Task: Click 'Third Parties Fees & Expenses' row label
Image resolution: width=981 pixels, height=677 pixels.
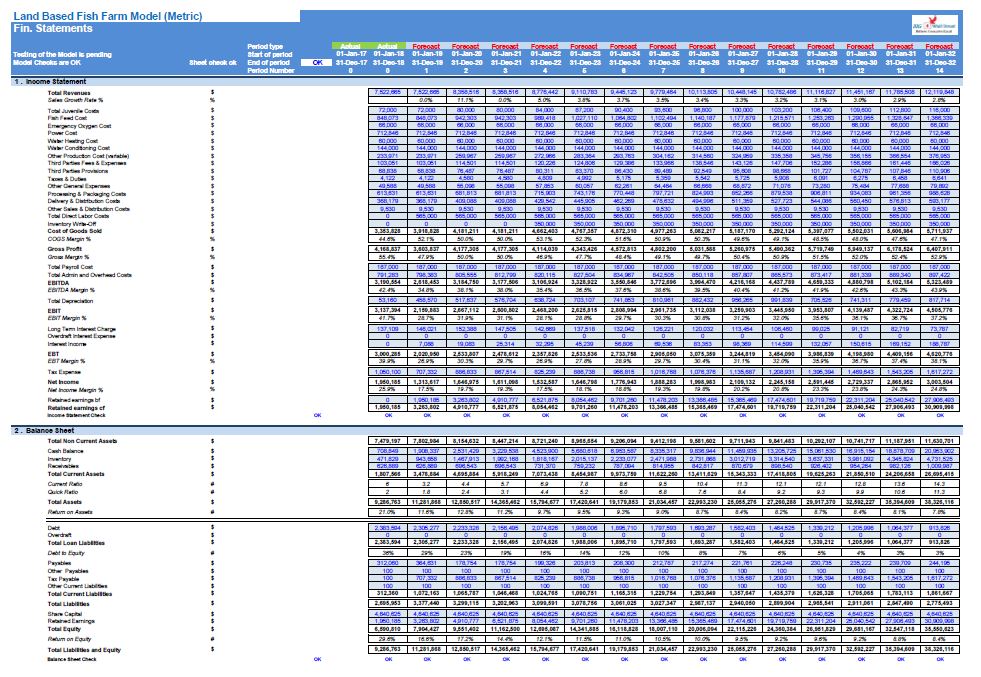Action: (x=87, y=163)
